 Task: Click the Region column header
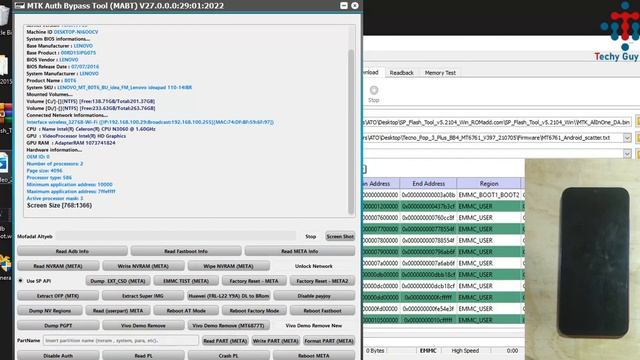(489, 184)
